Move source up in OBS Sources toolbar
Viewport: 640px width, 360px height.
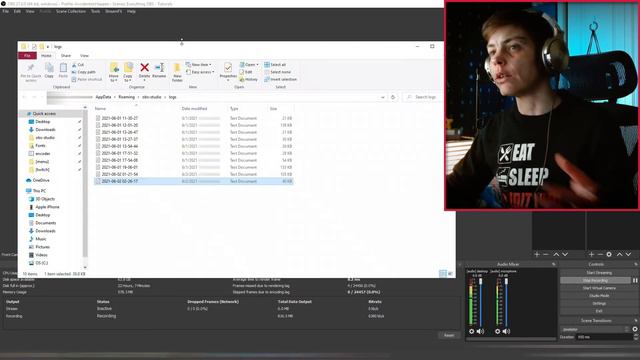pos(620,254)
